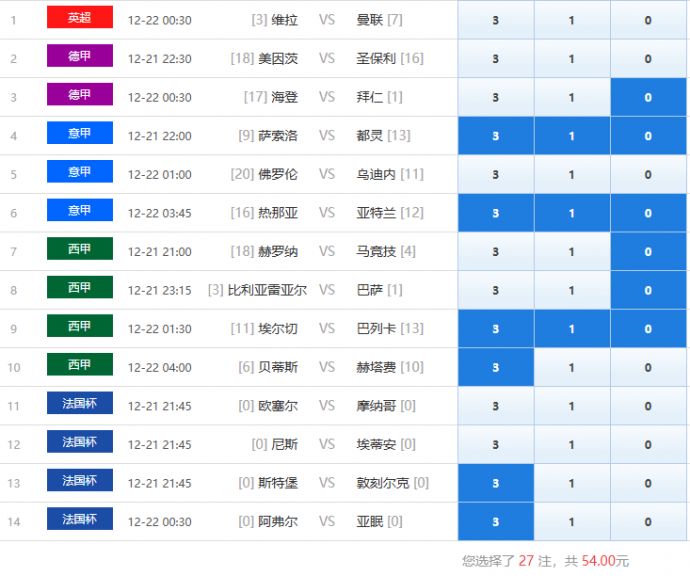
Task: Select 1 for 斯特堡 vs 敦刻尔克 match
Action: click(x=572, y=483)
